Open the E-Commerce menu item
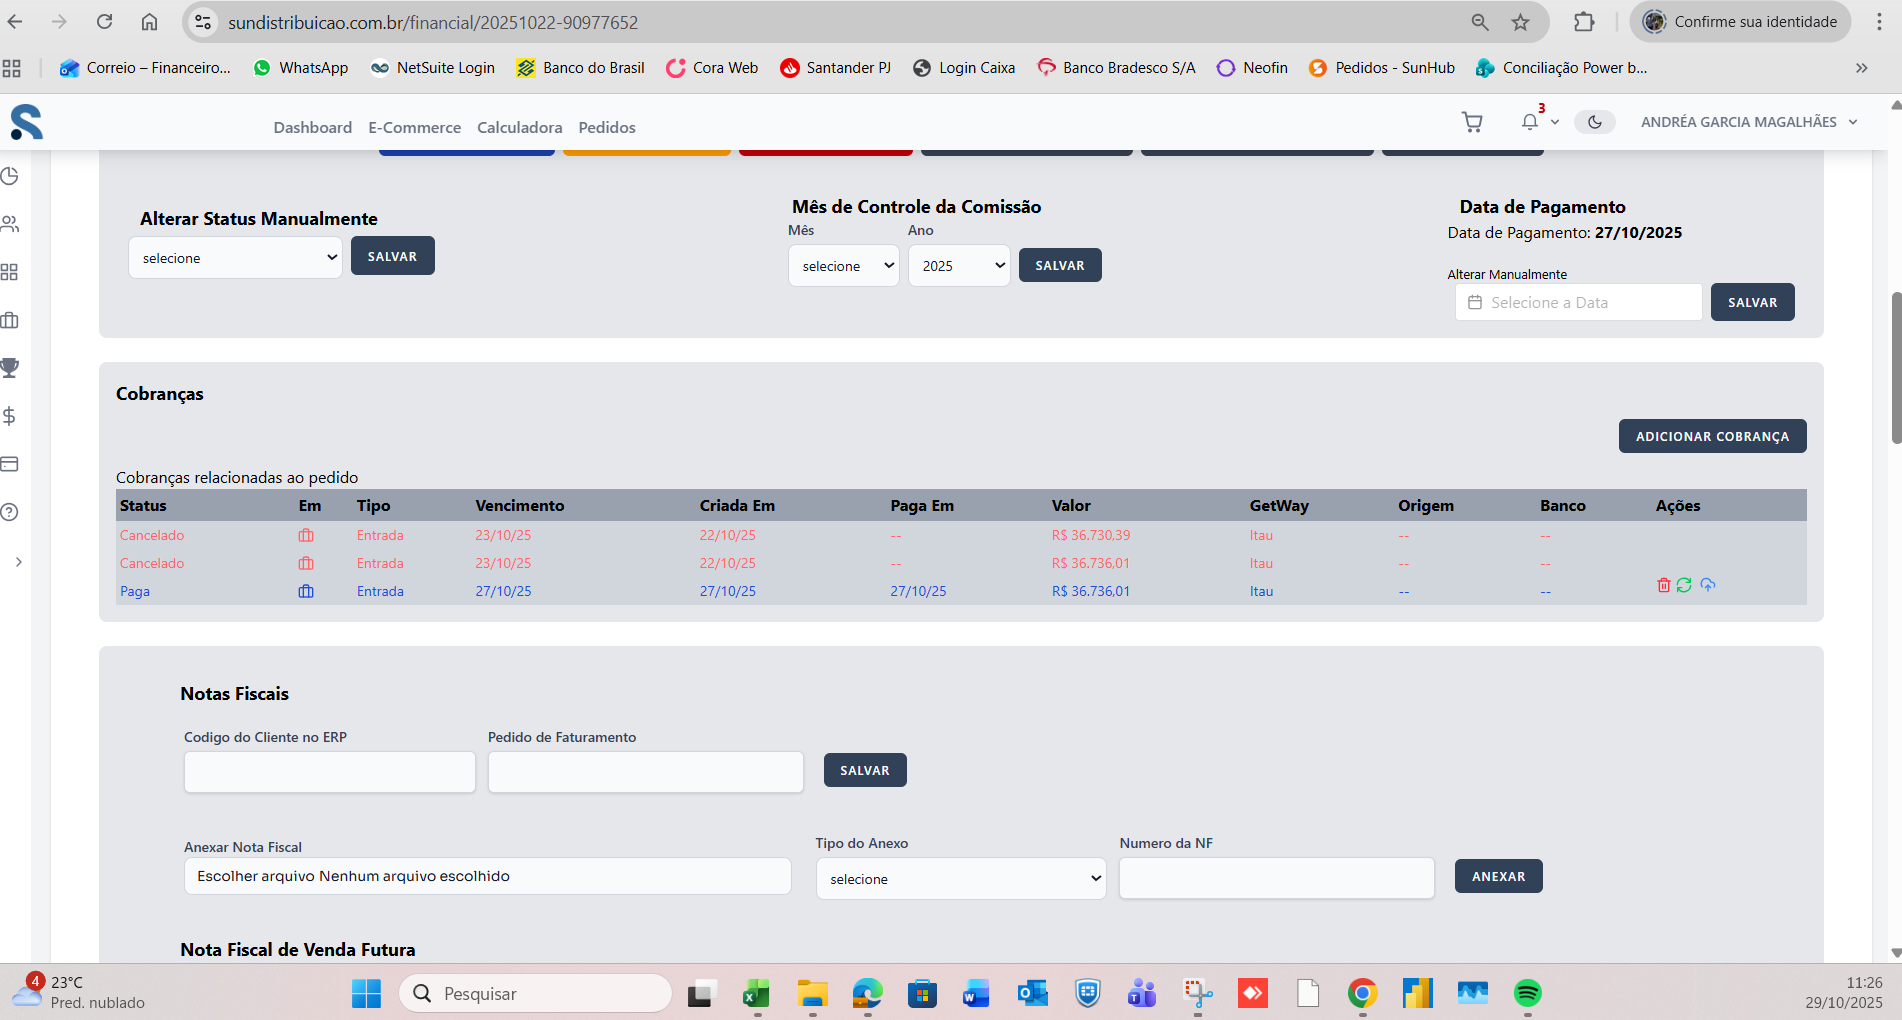 414,128
